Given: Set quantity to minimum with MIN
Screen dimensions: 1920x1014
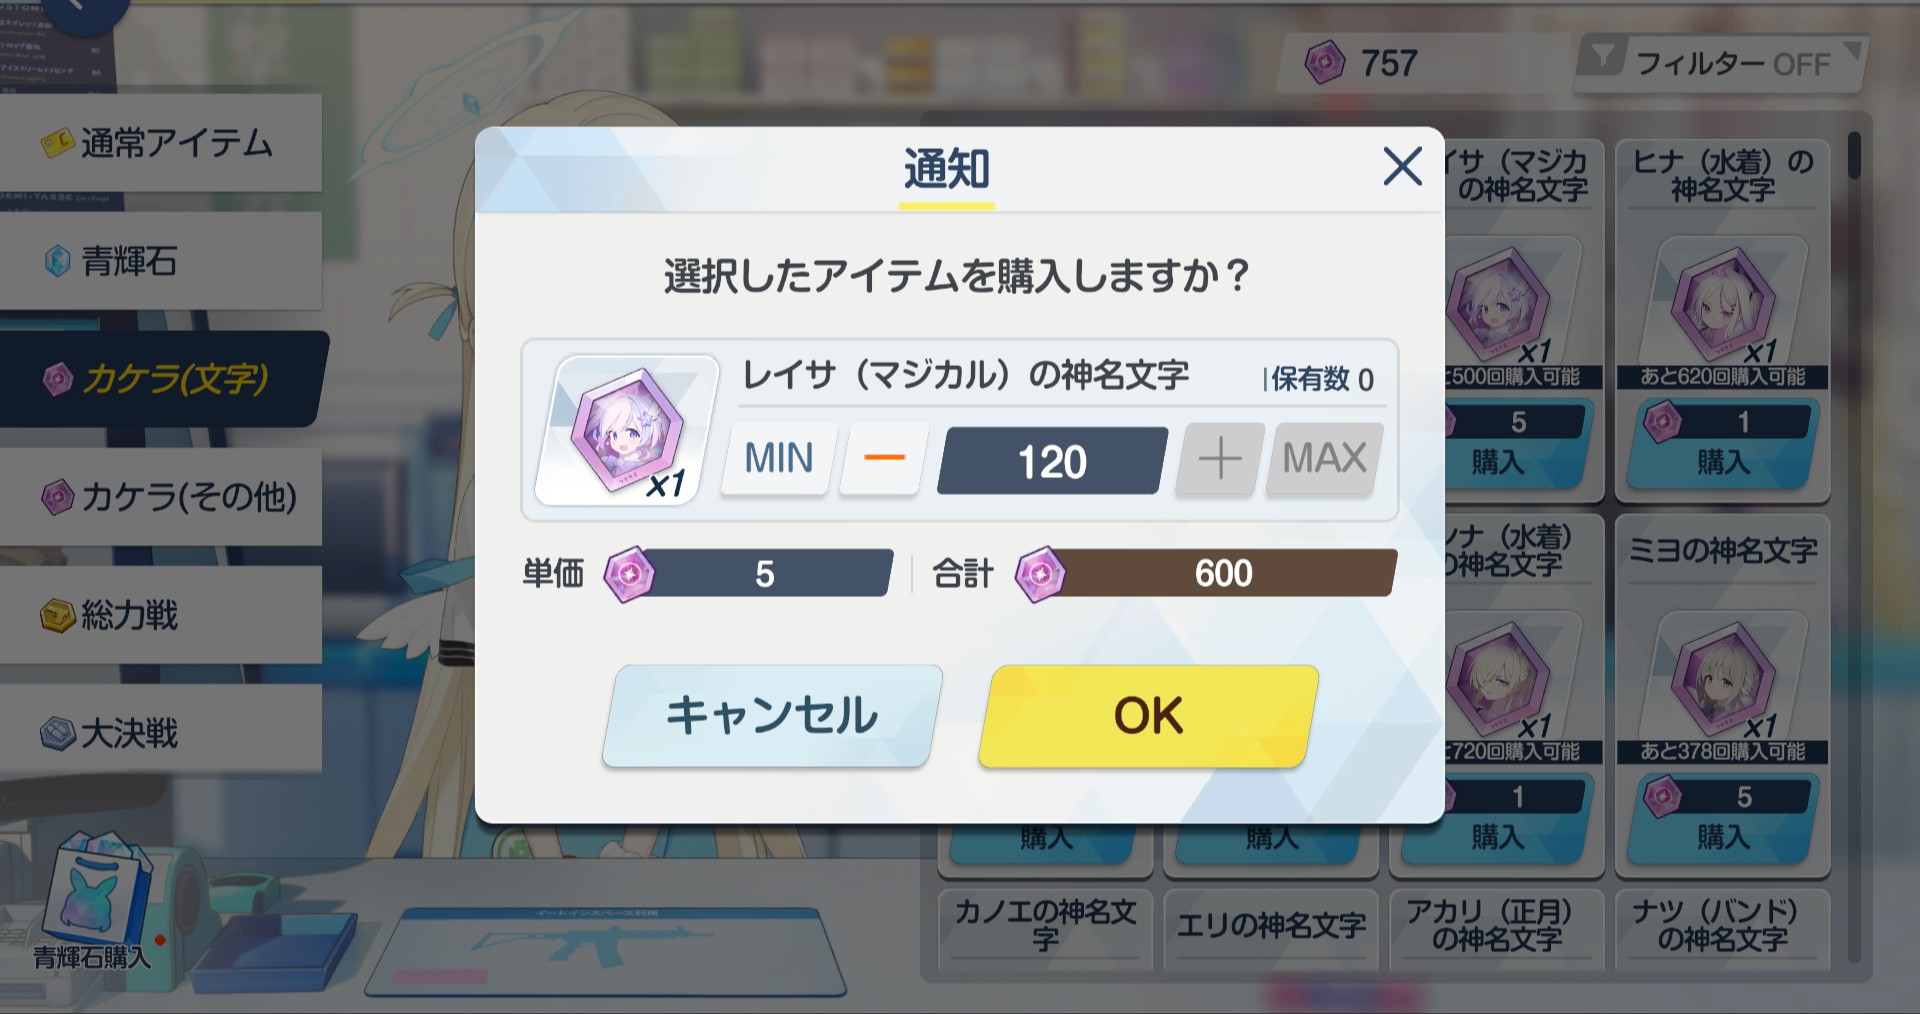Looking at the screenshot, I should point(779,458).
